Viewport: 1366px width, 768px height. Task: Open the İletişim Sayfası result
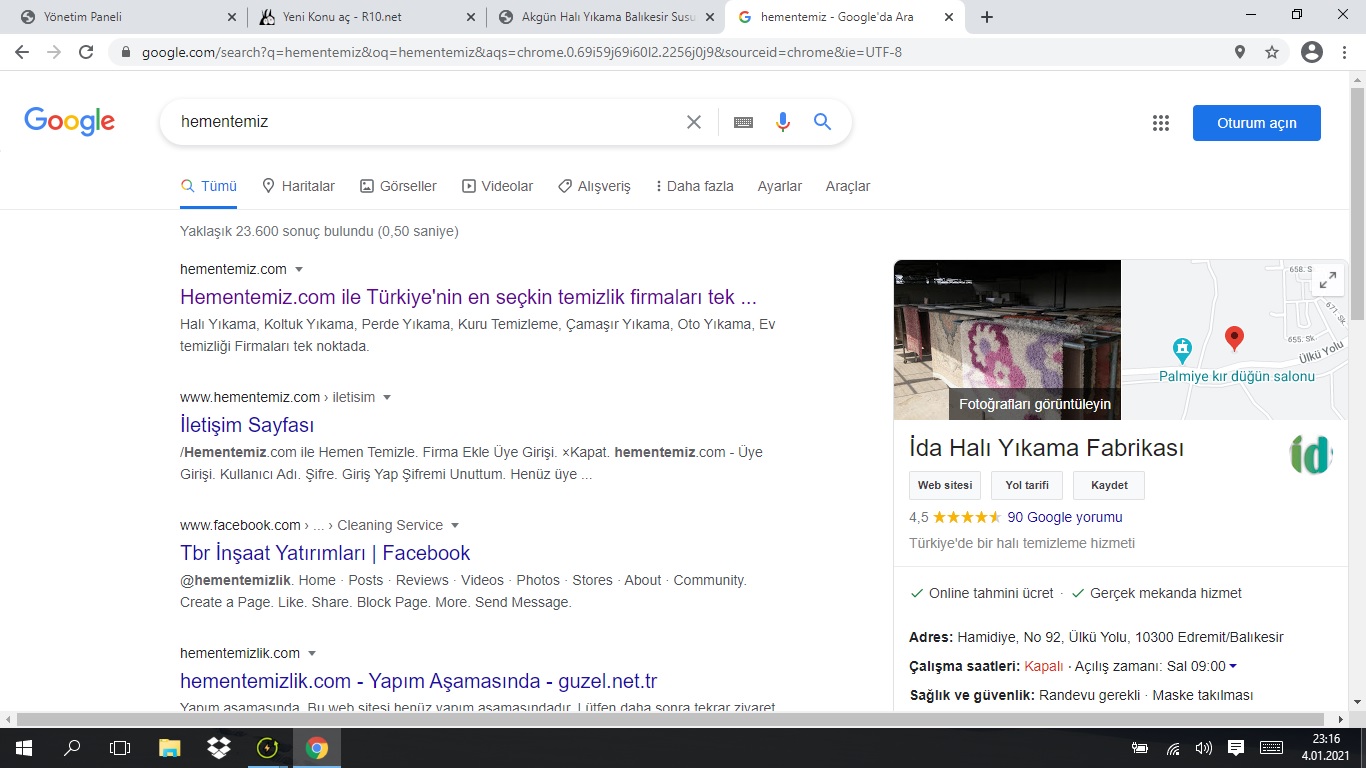(247, 425)
